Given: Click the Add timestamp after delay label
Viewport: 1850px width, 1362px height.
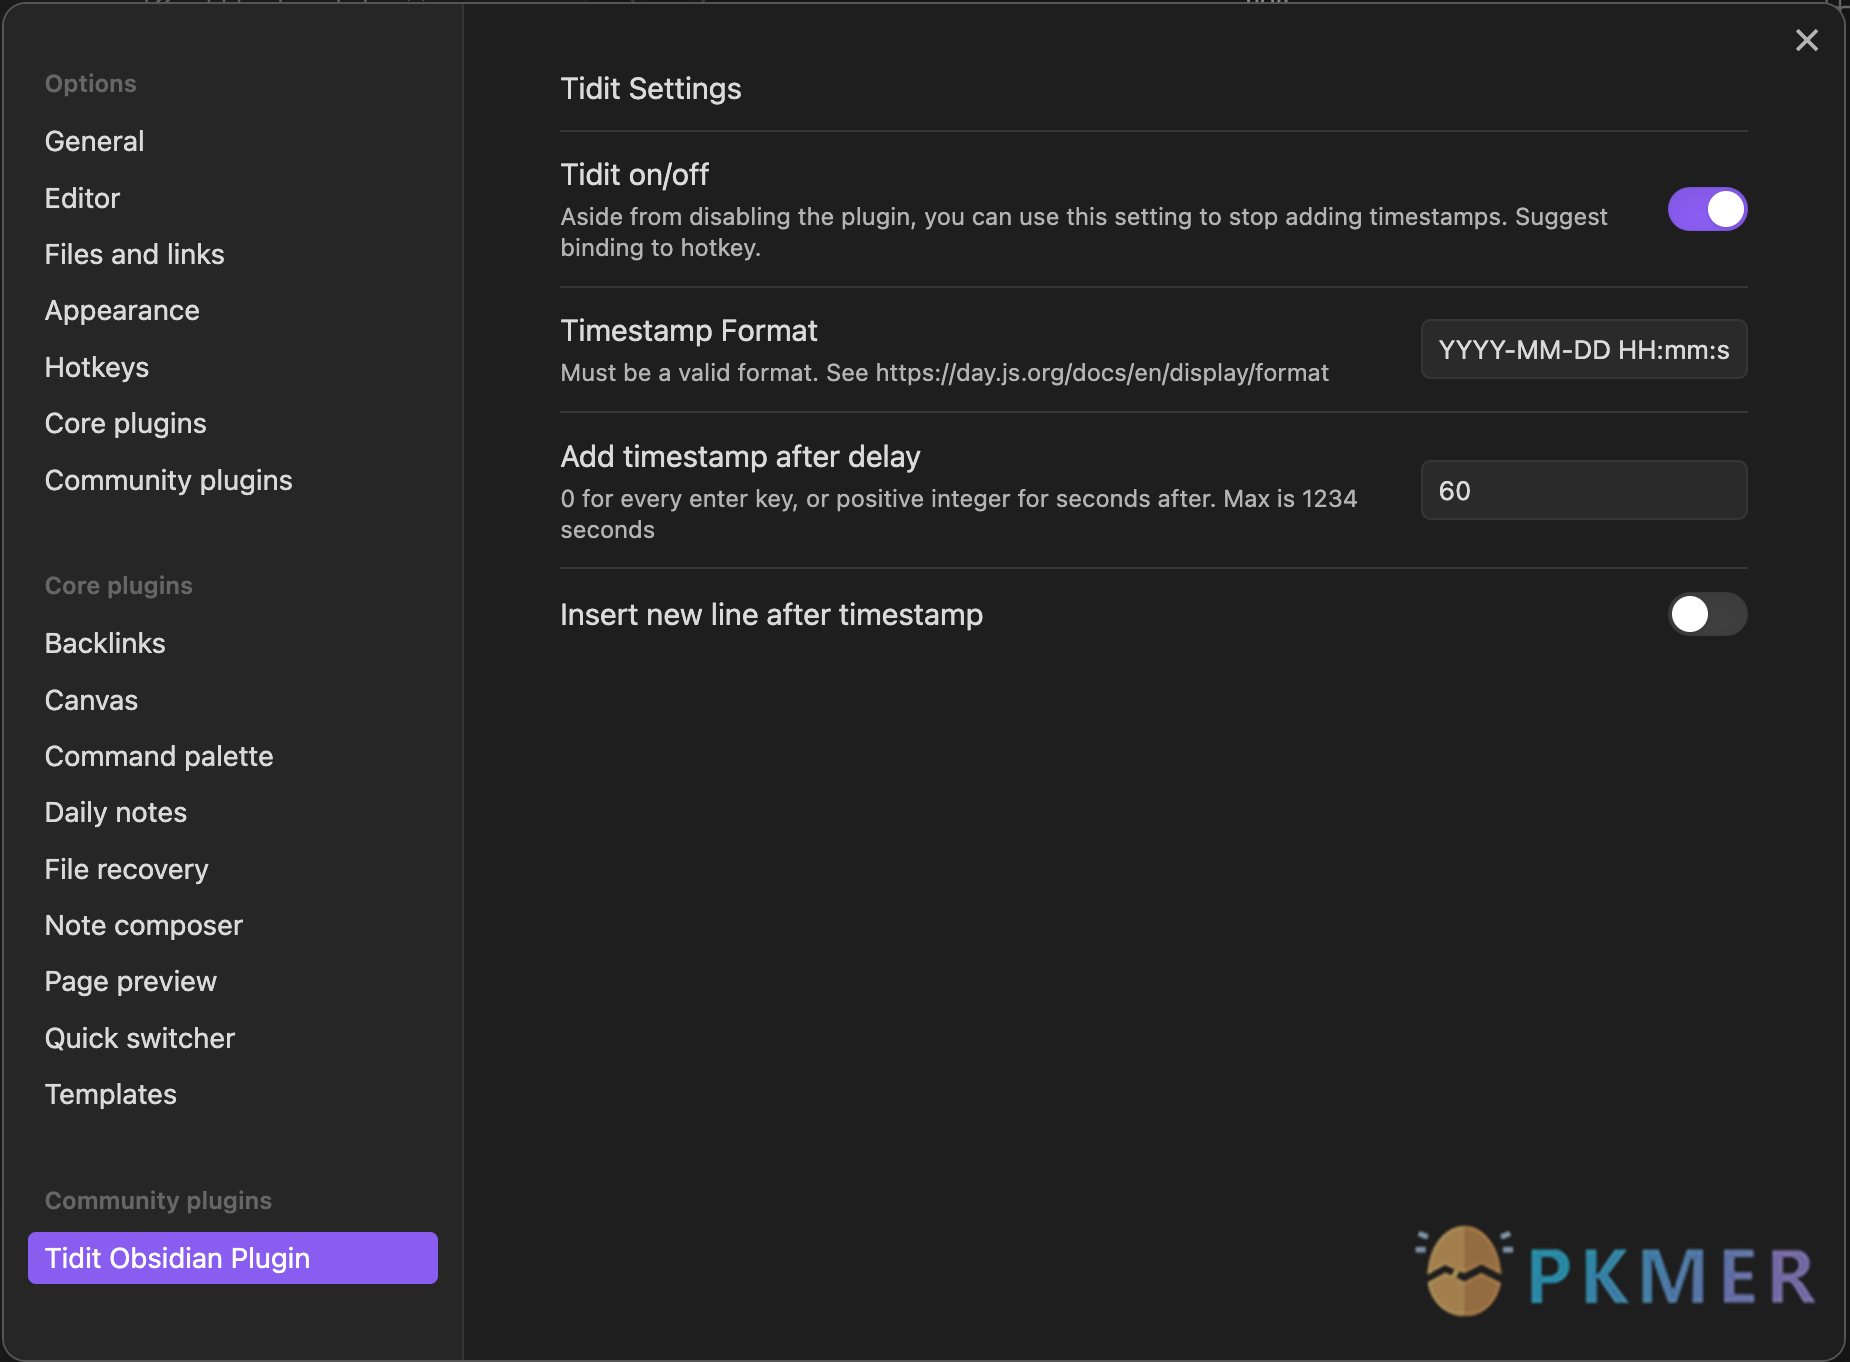Looking at the screenshot, I should (x=740, y=456).
